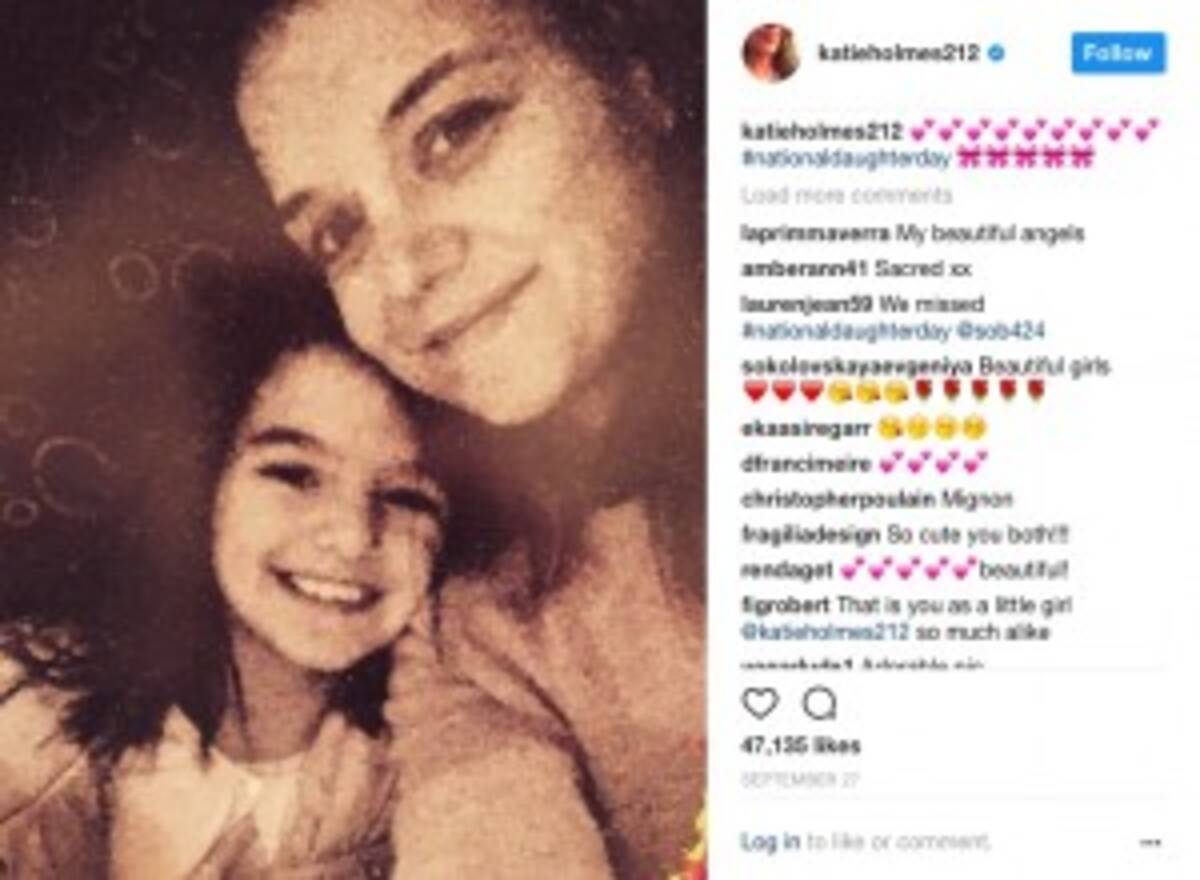Open laprimmaverra commenter profile

[x=816, y=234]
